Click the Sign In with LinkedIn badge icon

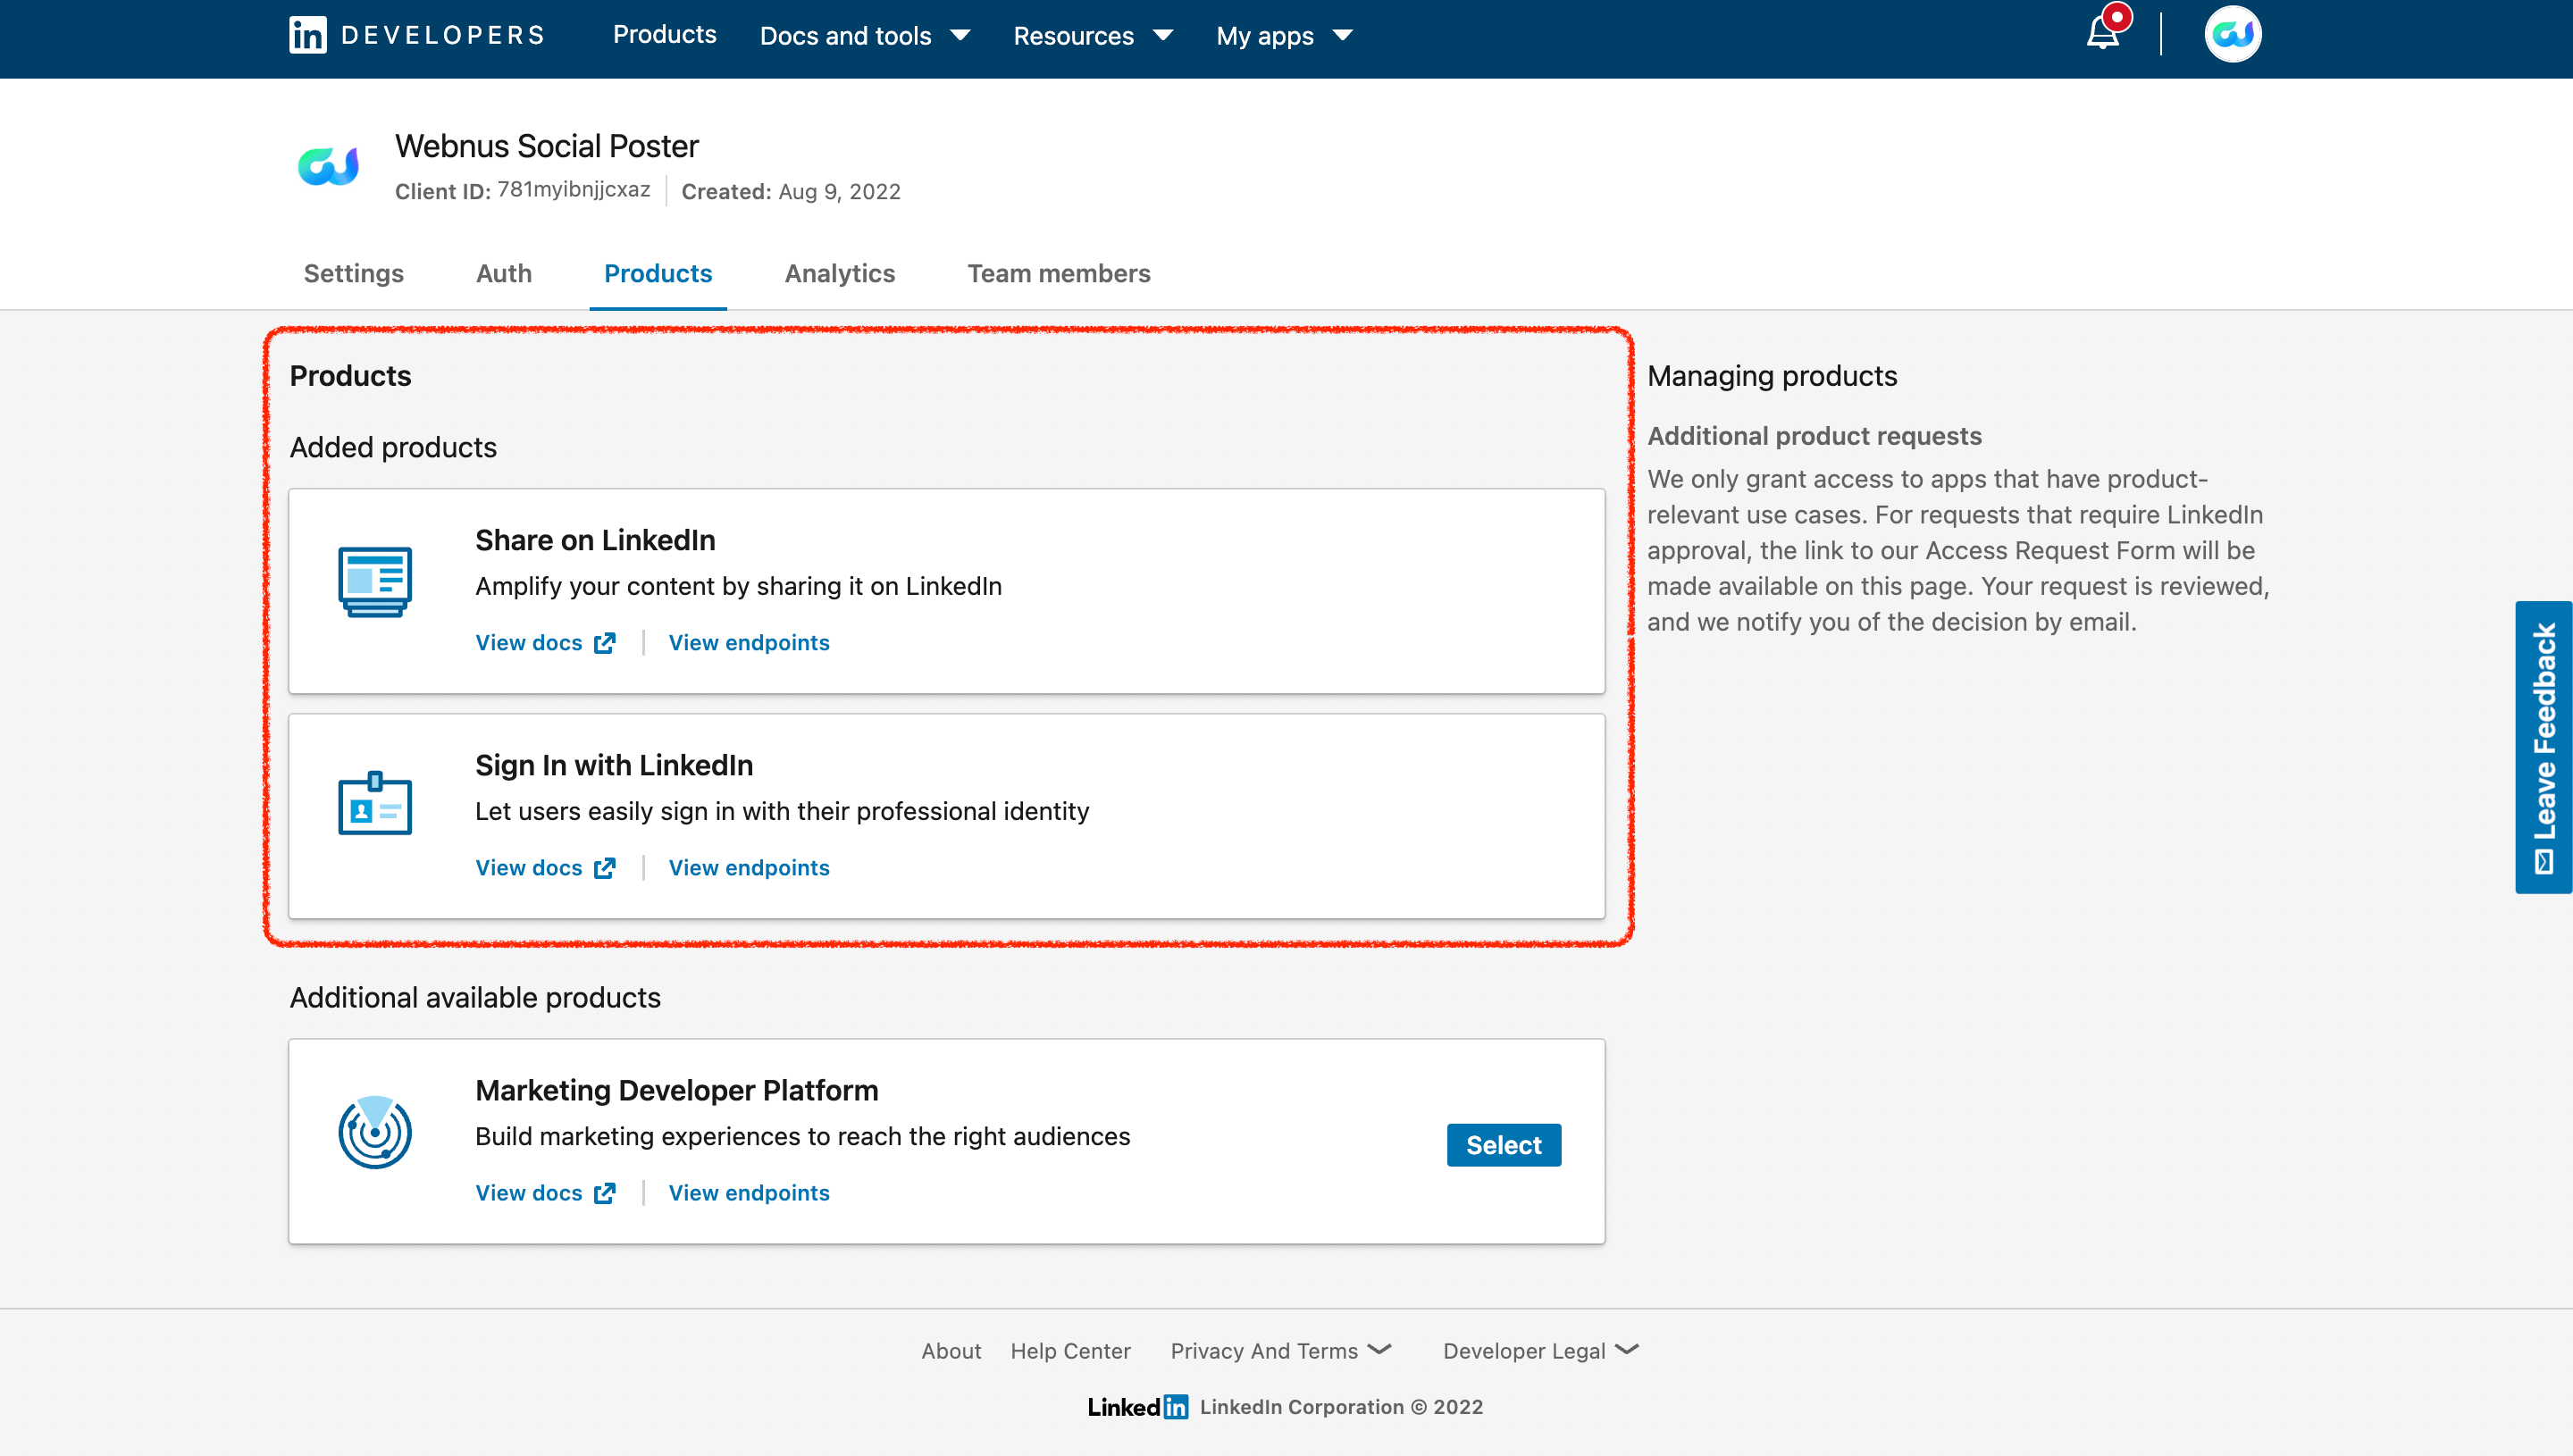375,803
